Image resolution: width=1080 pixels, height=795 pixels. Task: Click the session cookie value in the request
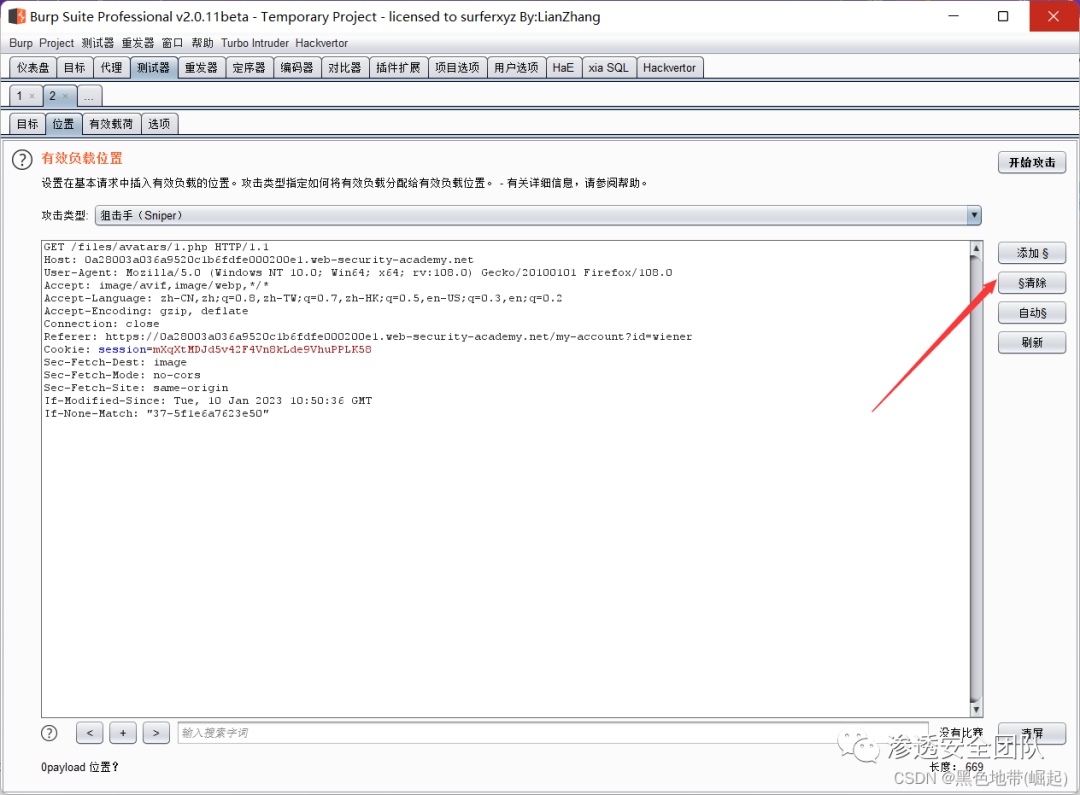point(262,349)
